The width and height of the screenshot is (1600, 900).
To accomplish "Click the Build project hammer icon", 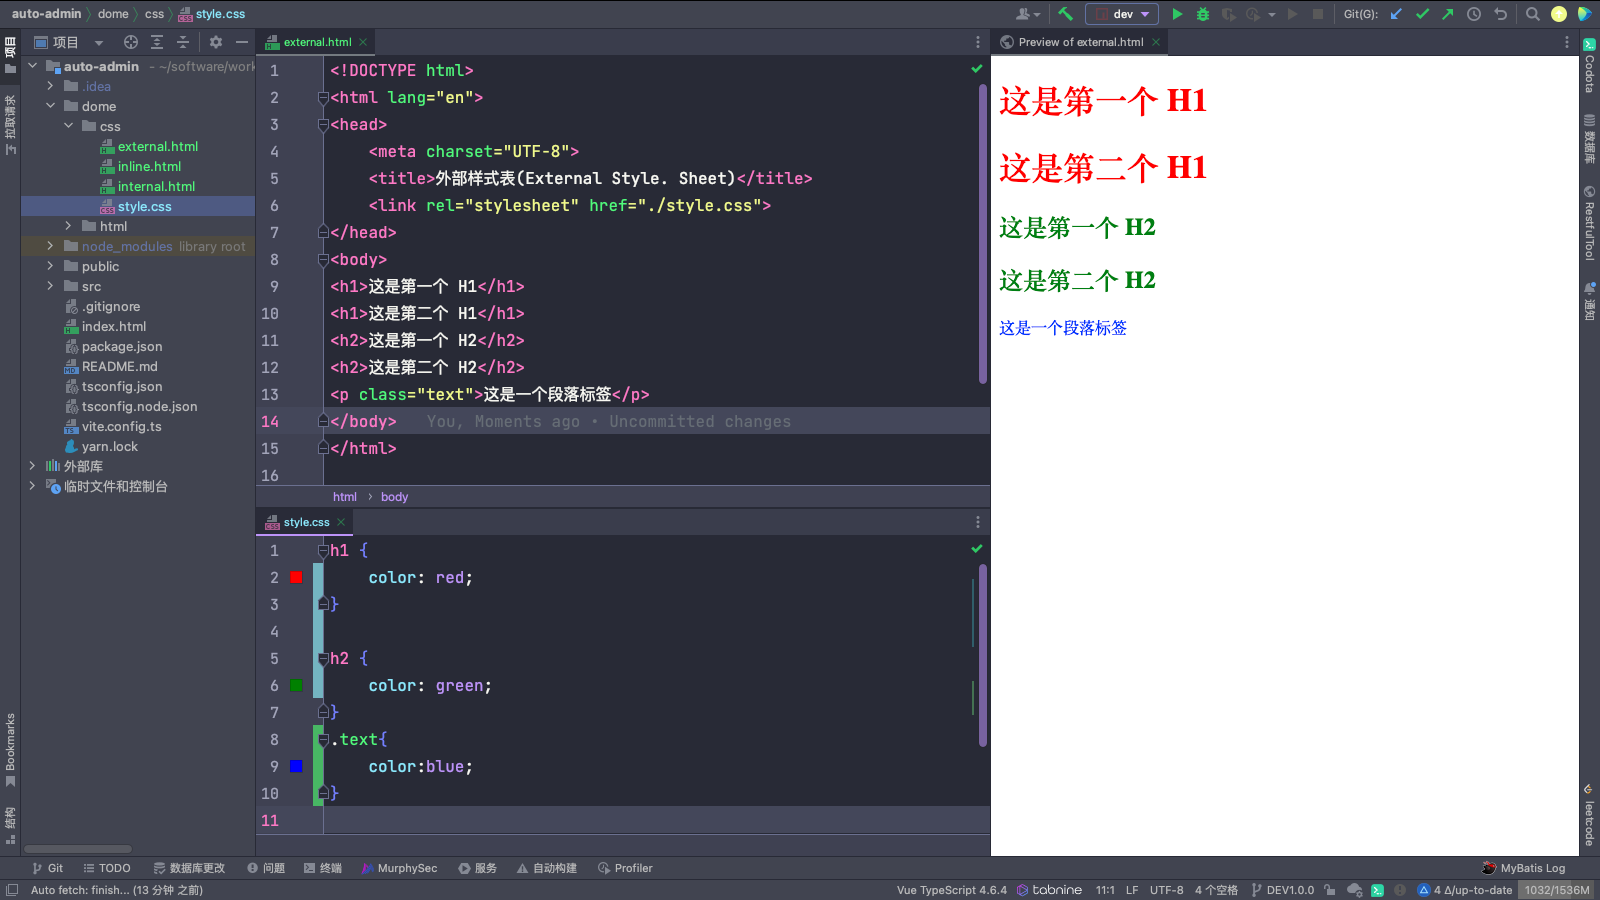I will (x=1065, y=14).
